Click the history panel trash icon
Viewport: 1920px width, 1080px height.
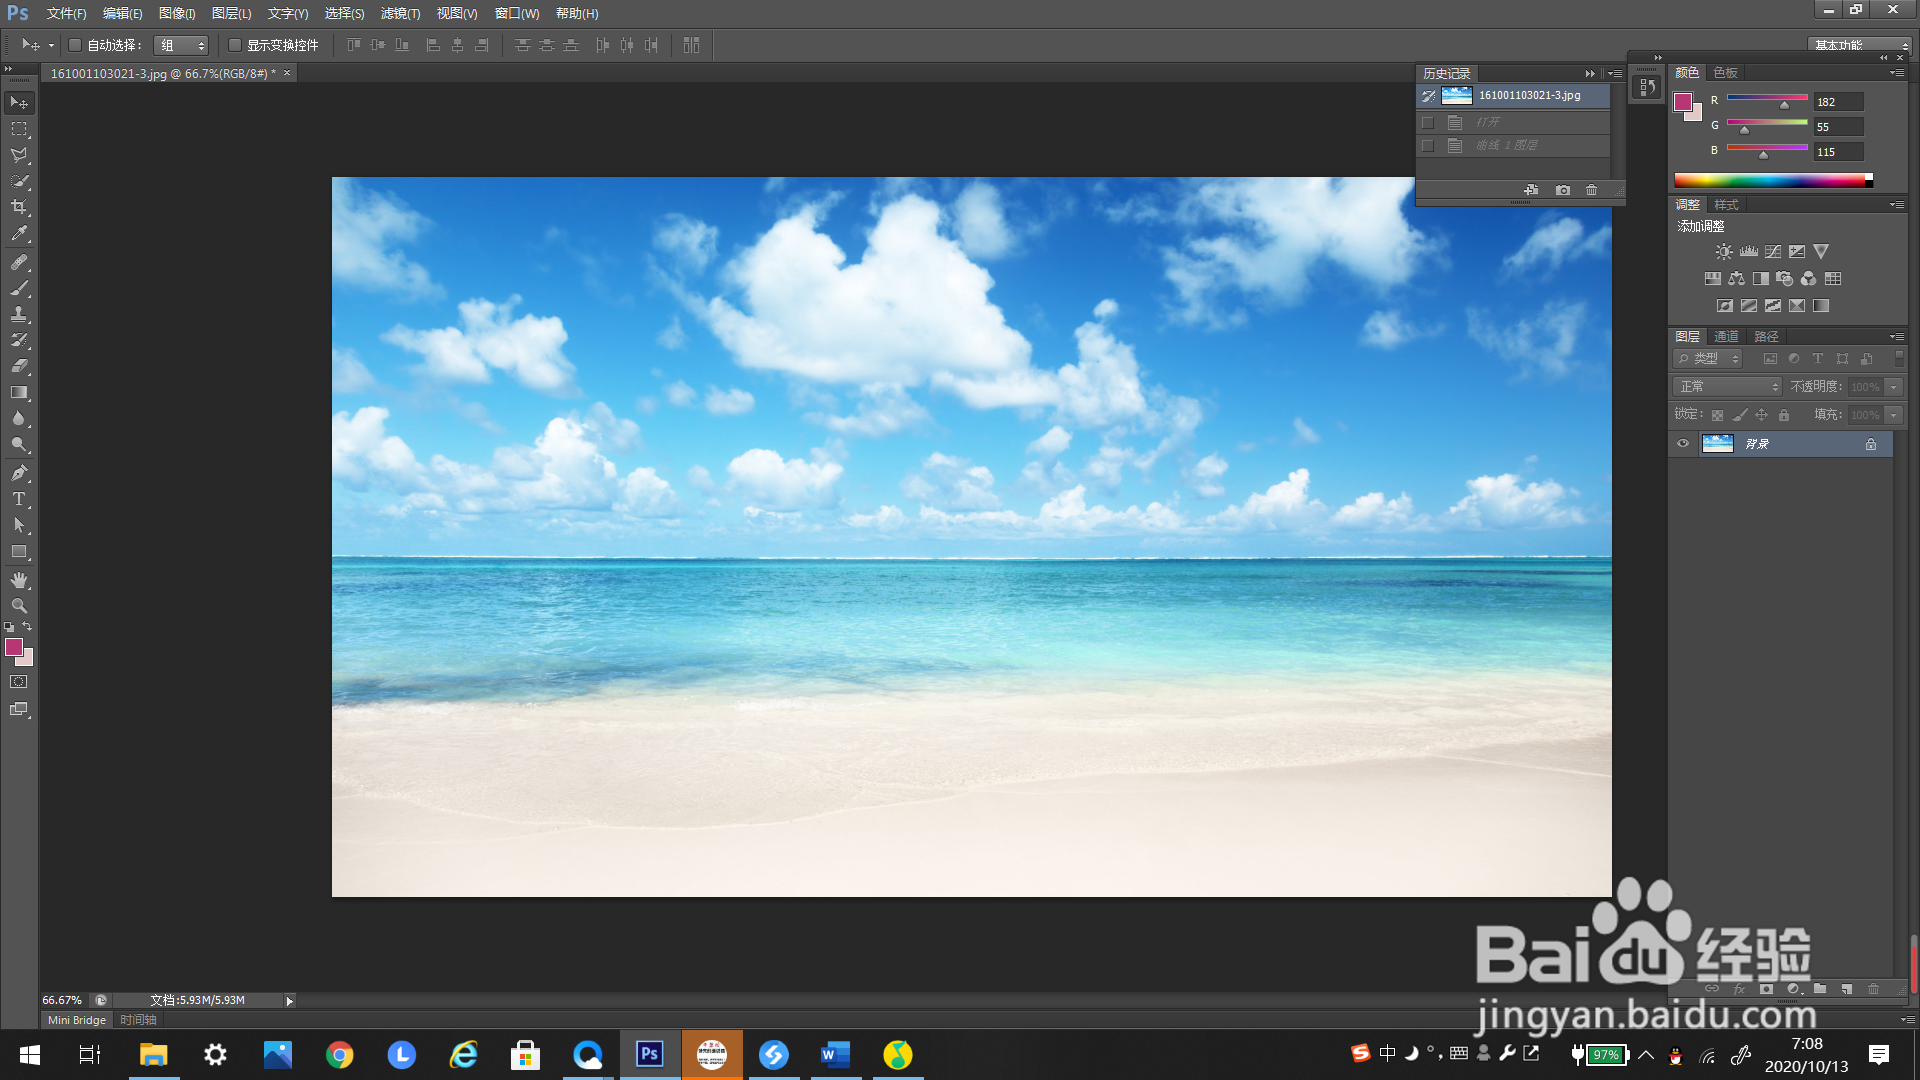click(x=1592, y=190)
